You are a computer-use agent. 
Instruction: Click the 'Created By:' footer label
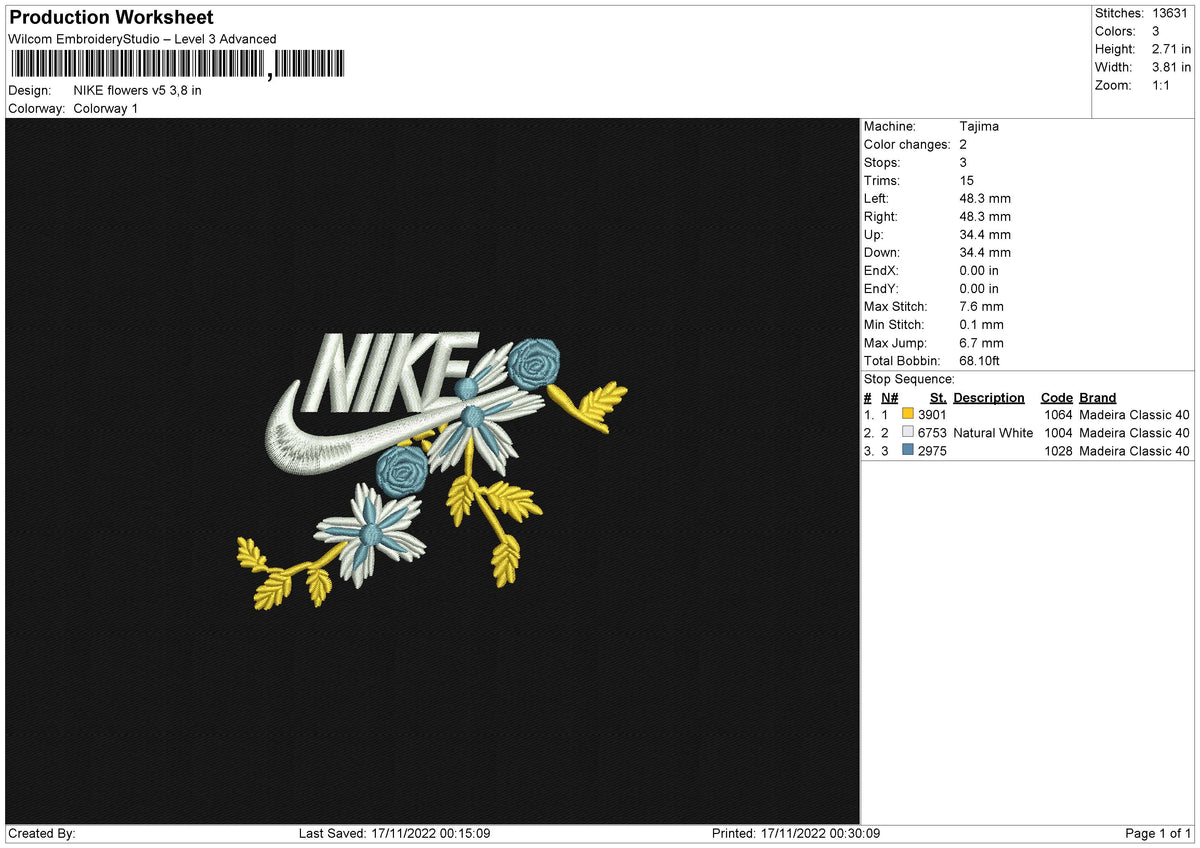tap(42, 833)
